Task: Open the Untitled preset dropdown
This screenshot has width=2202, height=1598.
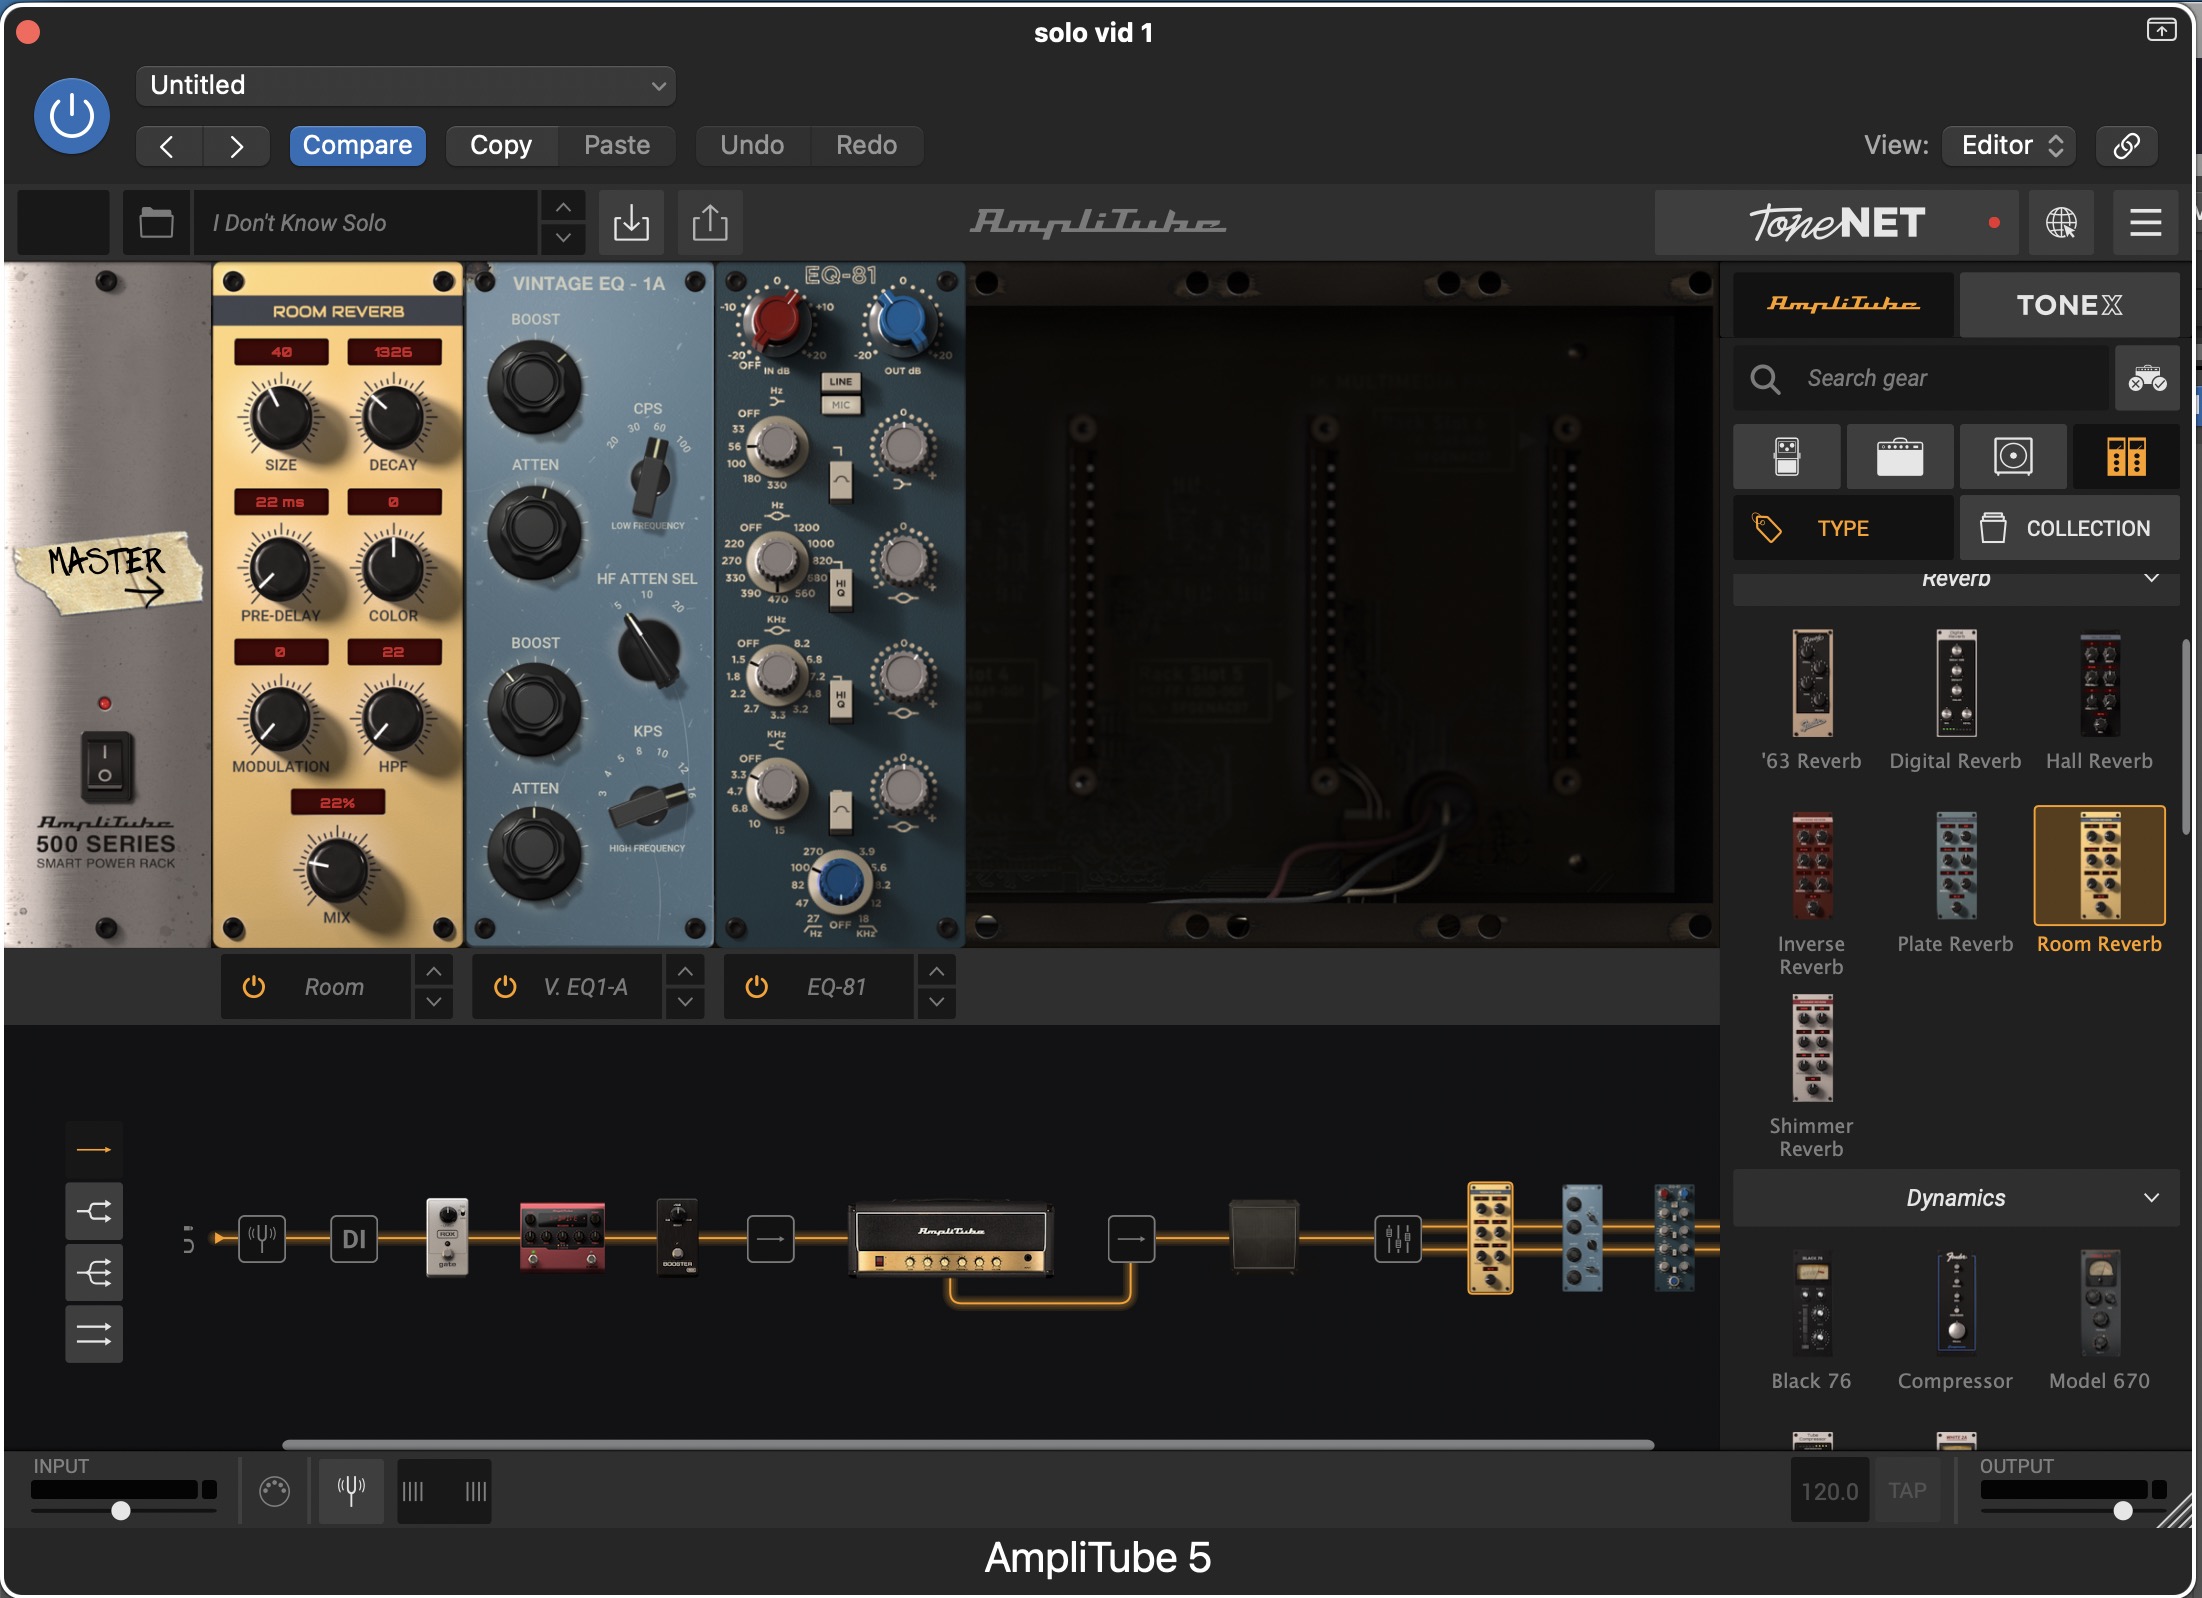Action: pos(405,86)
